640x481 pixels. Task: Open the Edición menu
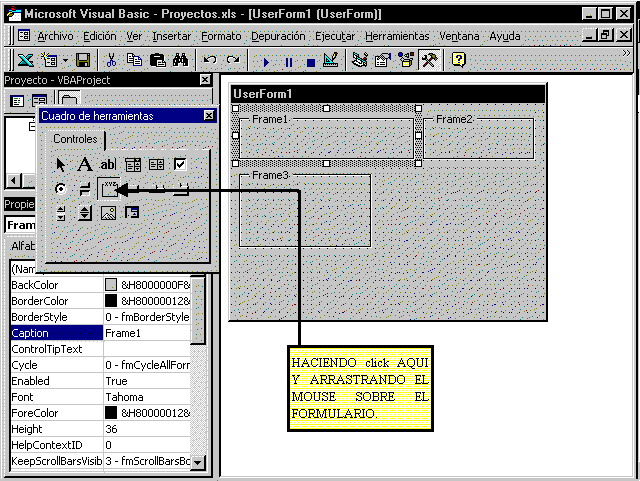pos(100,36)
